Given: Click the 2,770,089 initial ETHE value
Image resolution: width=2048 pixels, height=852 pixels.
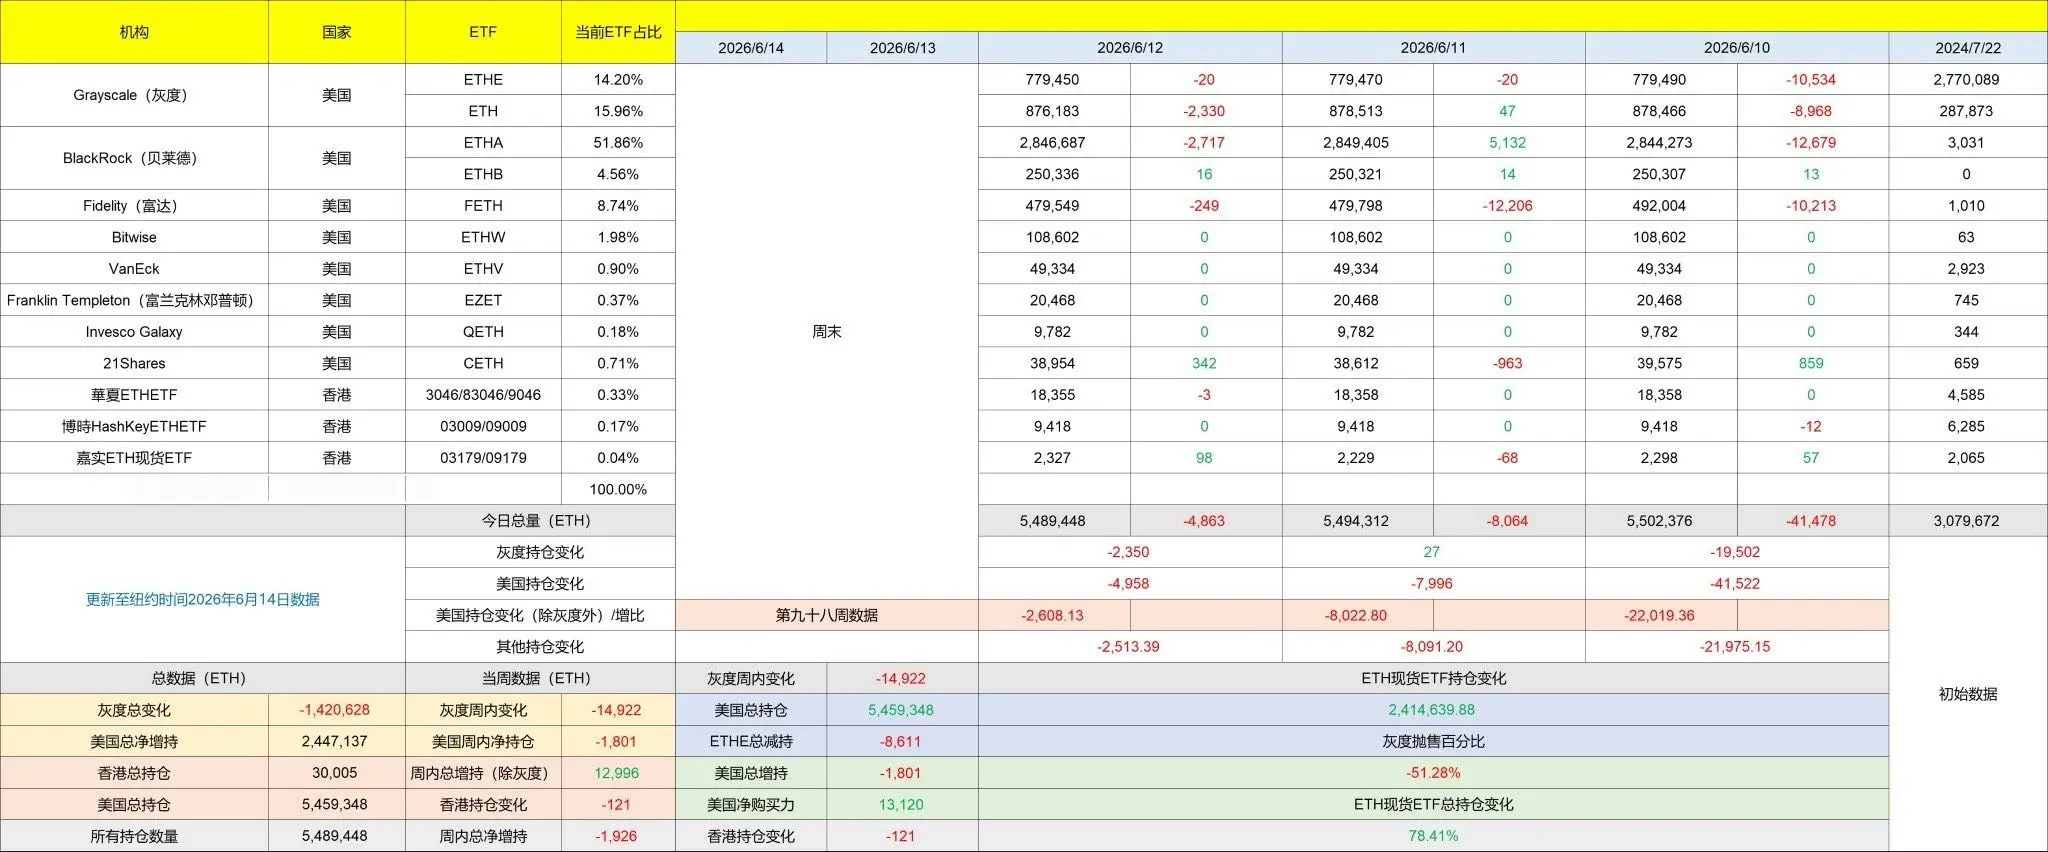Looking at the screenshot, I should pos(1966,80).
